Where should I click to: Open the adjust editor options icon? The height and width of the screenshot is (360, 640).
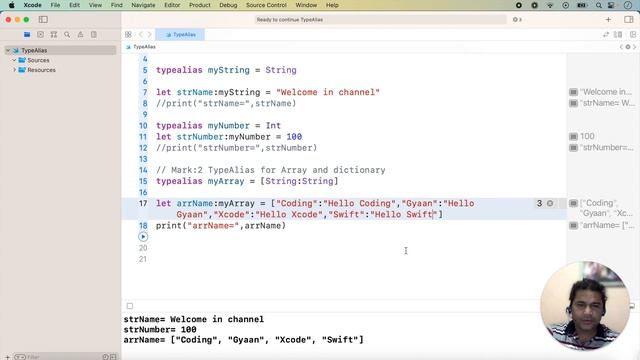[618, 35]
